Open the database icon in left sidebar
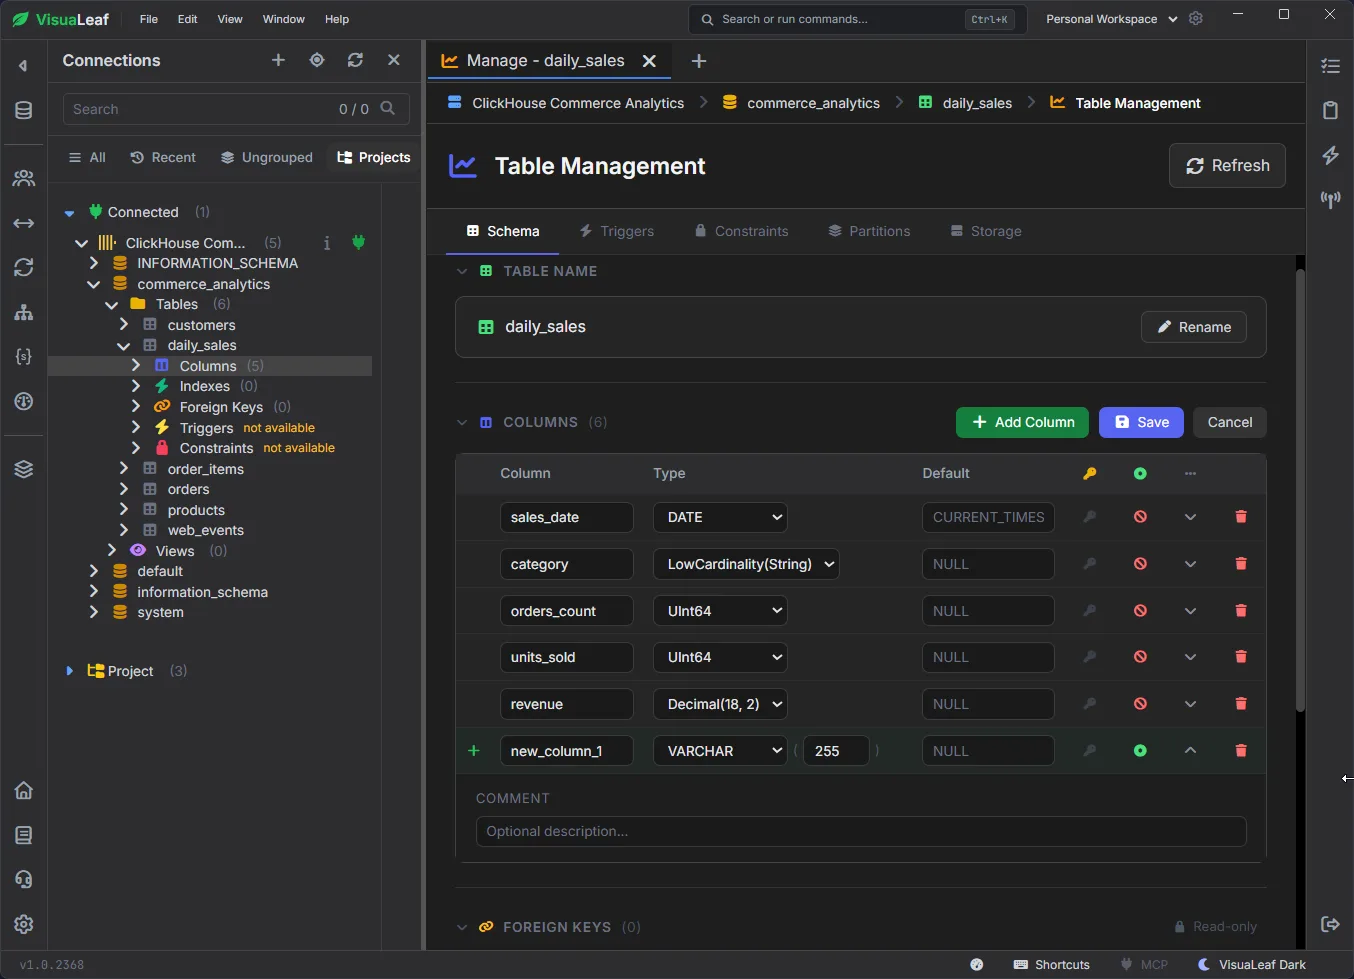This screenshot has width=1354, height=979. point(24,110)
